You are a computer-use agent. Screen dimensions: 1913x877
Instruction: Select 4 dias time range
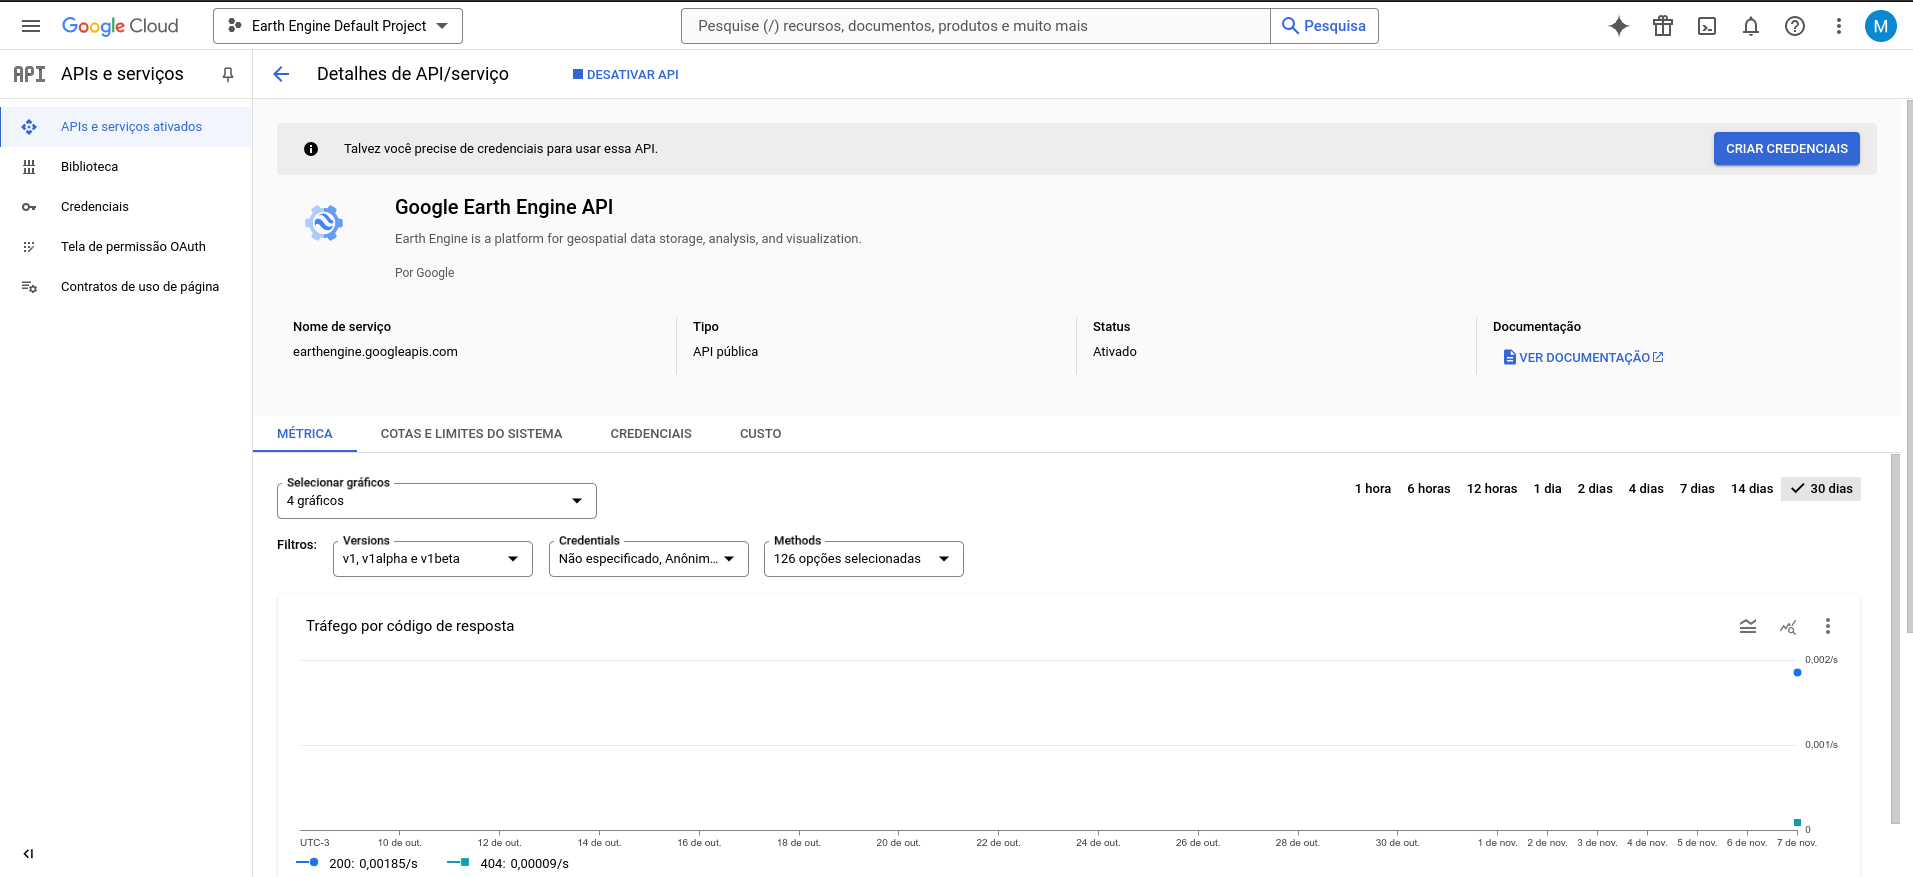(1646, 489)
